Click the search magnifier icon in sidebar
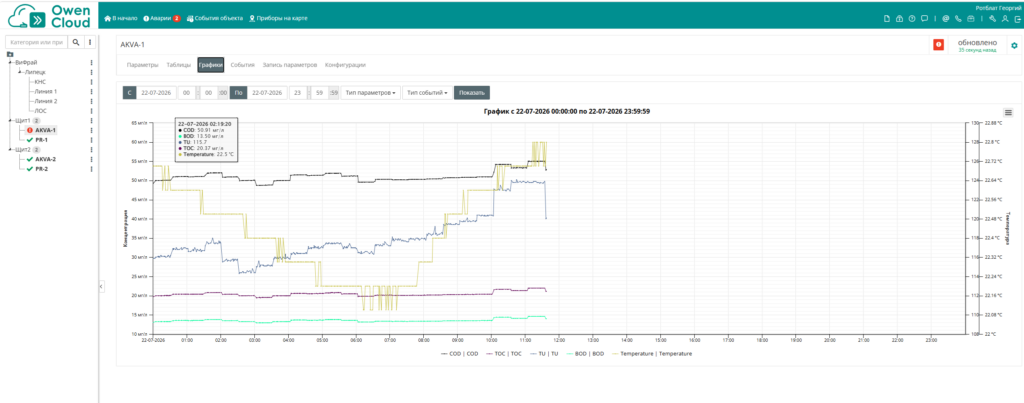1024x403 pixels. (76, 42)
